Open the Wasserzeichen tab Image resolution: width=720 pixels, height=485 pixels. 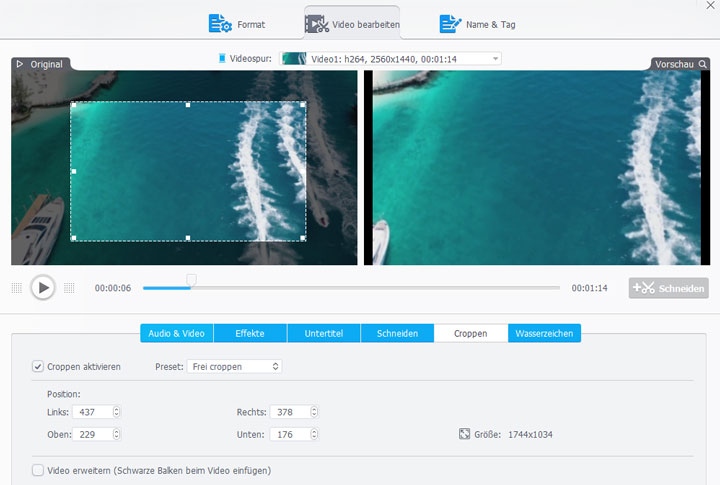(x=544, y=333)
